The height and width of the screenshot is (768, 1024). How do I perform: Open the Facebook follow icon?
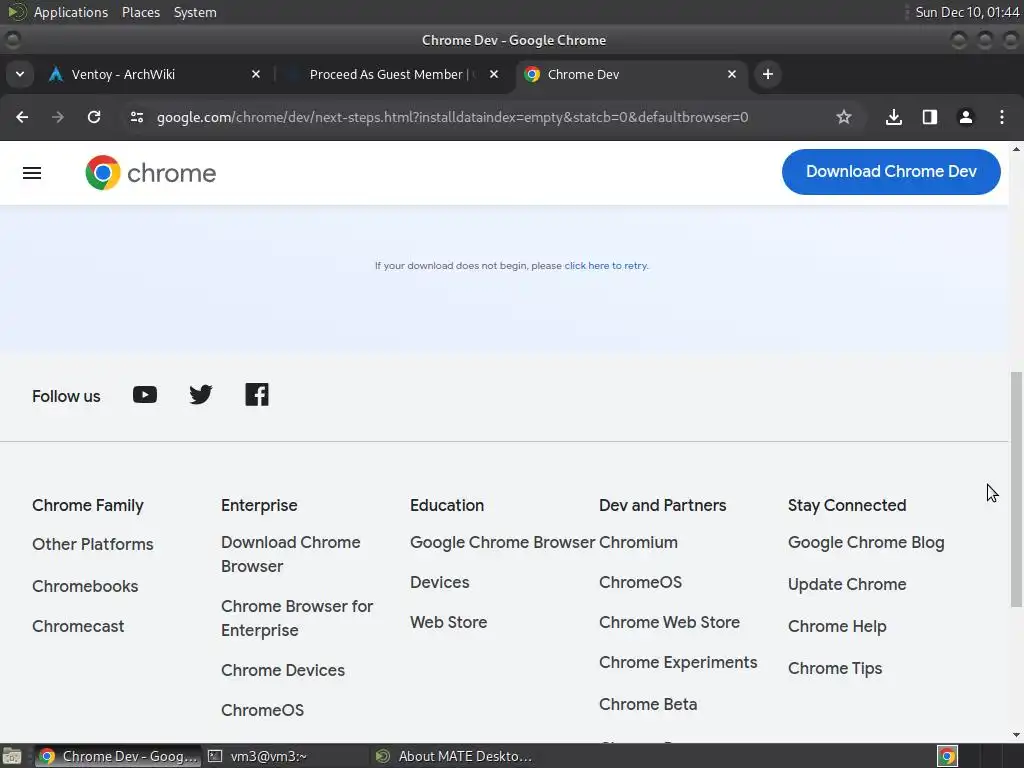click(x=257, y=394)
